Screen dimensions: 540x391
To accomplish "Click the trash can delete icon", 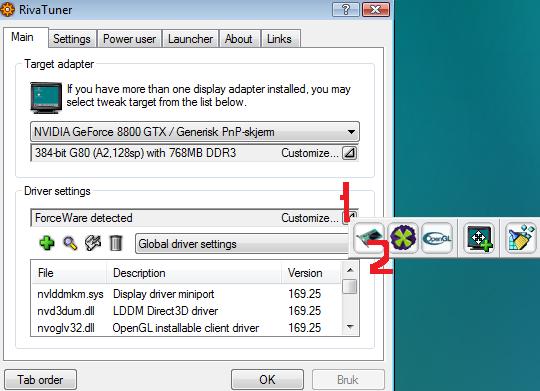I will click(116, 243).
